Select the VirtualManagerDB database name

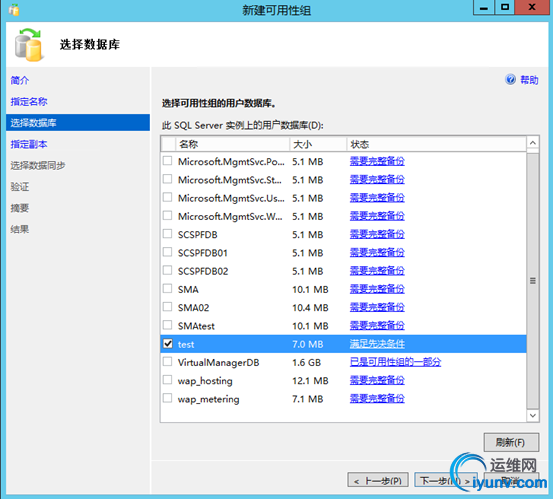point(219,363)
